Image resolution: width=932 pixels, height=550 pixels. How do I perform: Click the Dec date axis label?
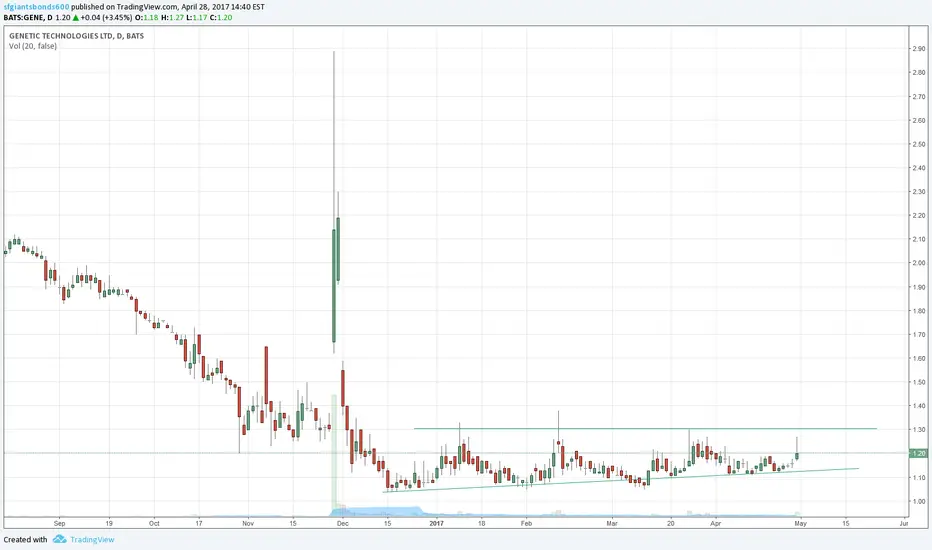pos(342,524)
